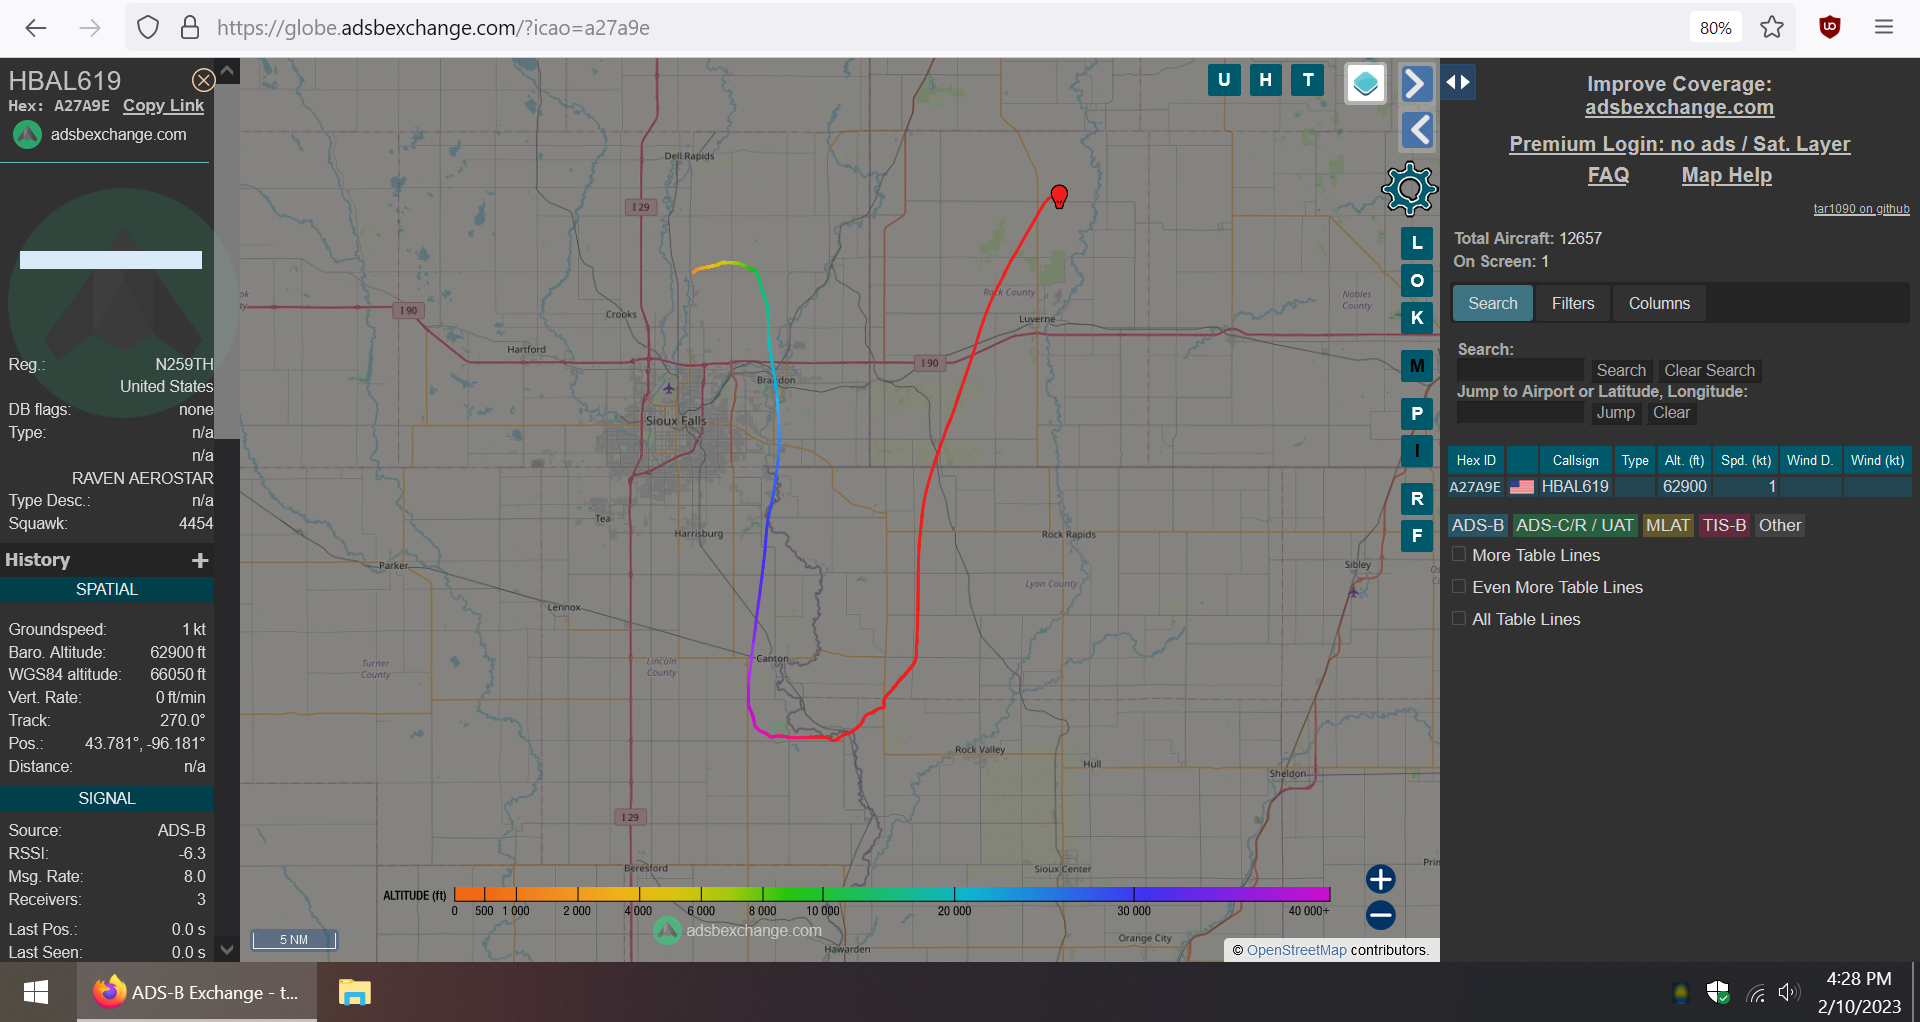Zoom out the map with minus button
The image size is (1920, 1022).
pyautogui.click(x=1381, y=915)
